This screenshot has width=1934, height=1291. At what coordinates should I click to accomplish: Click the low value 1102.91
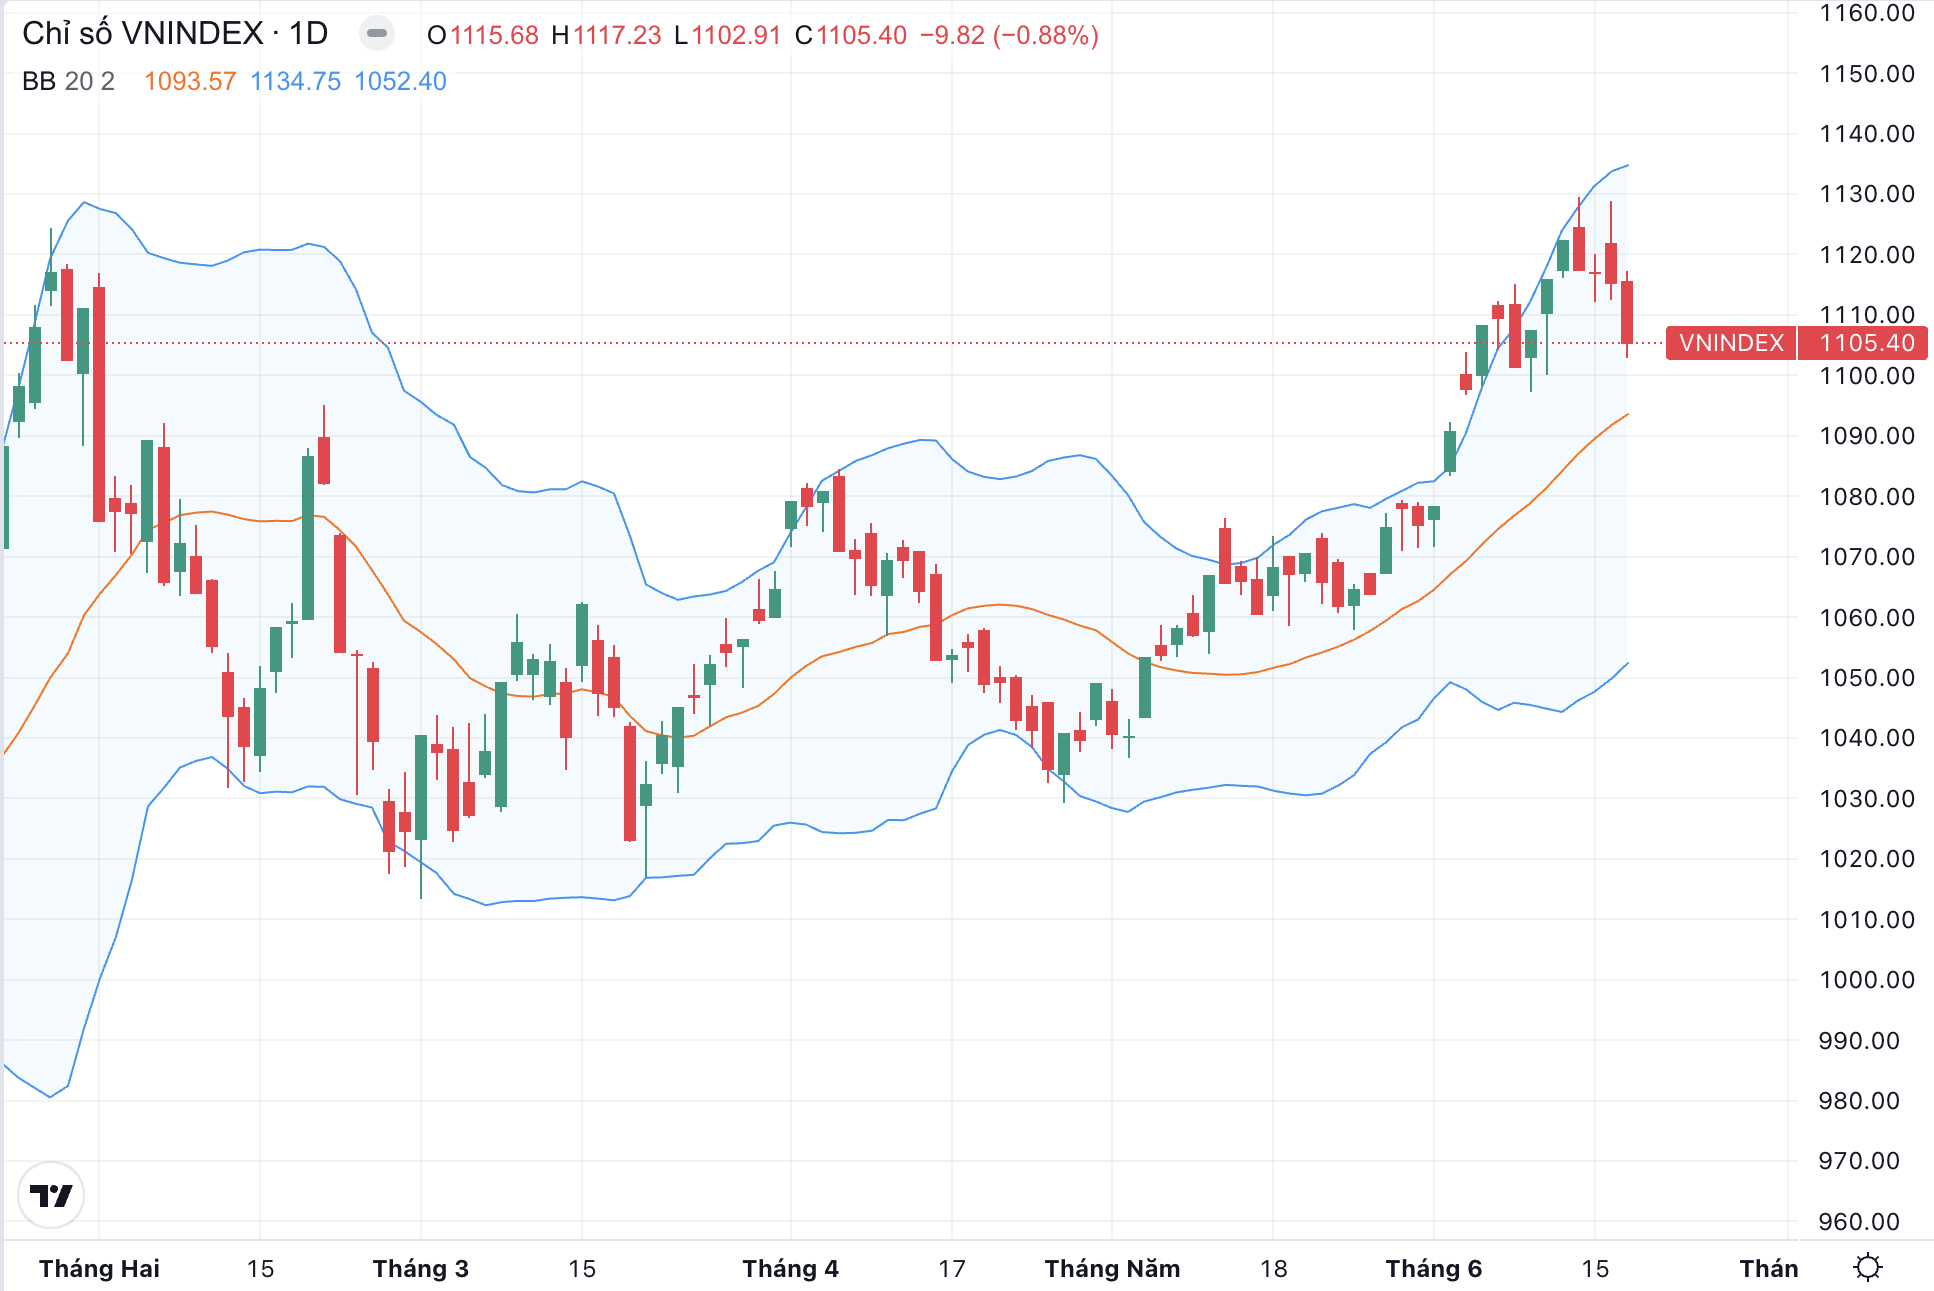(x=736, y=35)
